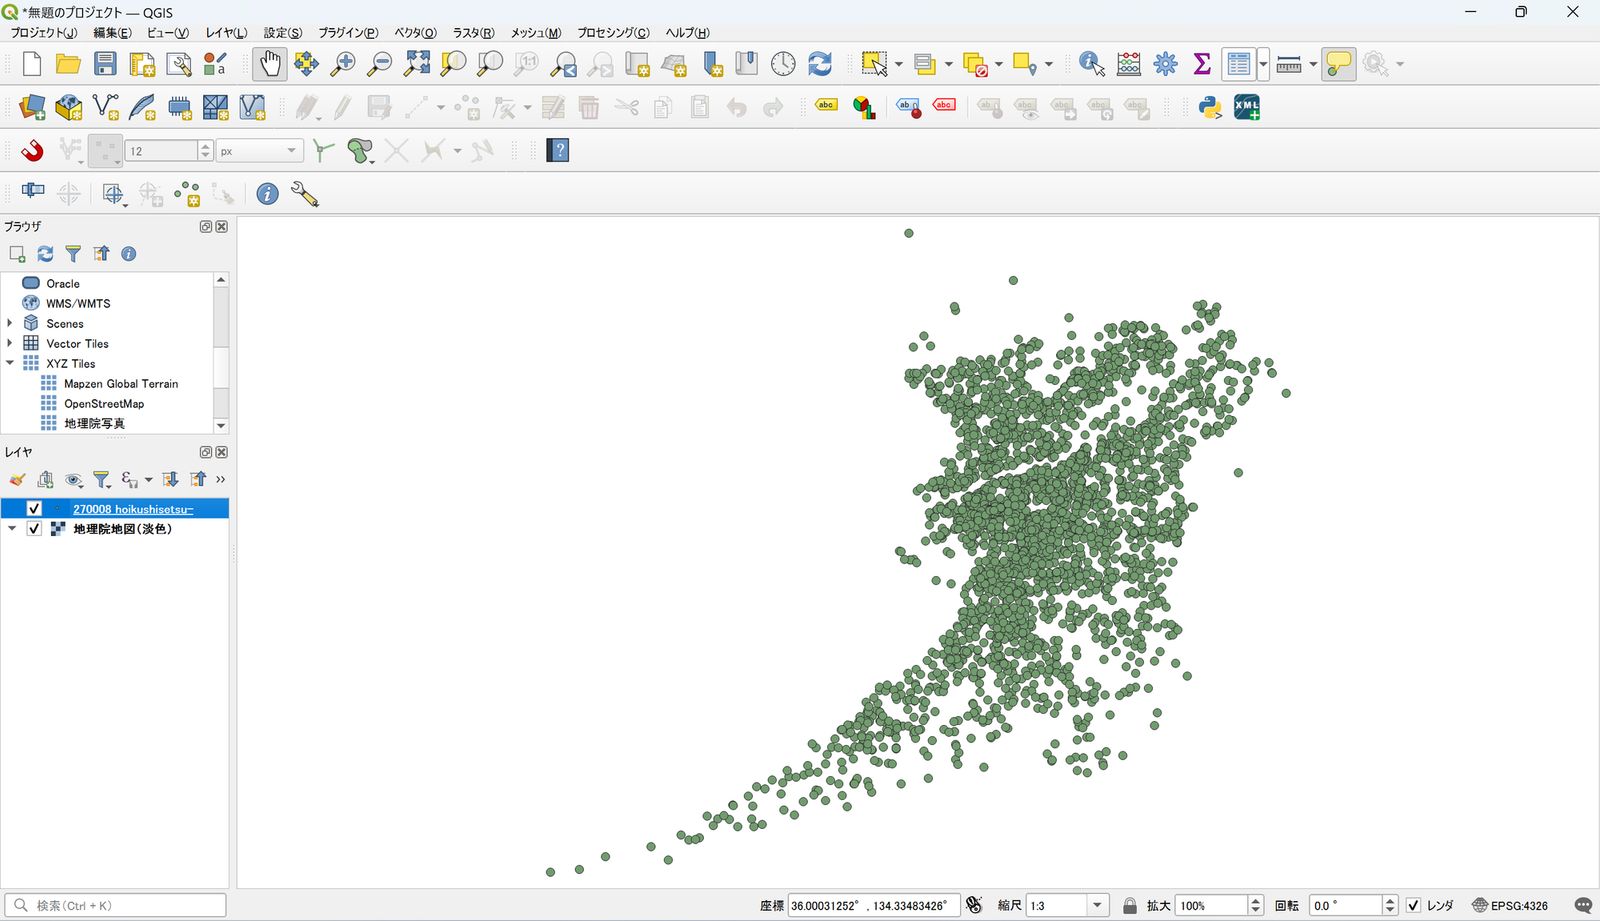Image resolution: width=1600 pixels, height=921 pixels.
Task: Select the 270008 hoikushisetsu layer name
Action: pos(133,509)
